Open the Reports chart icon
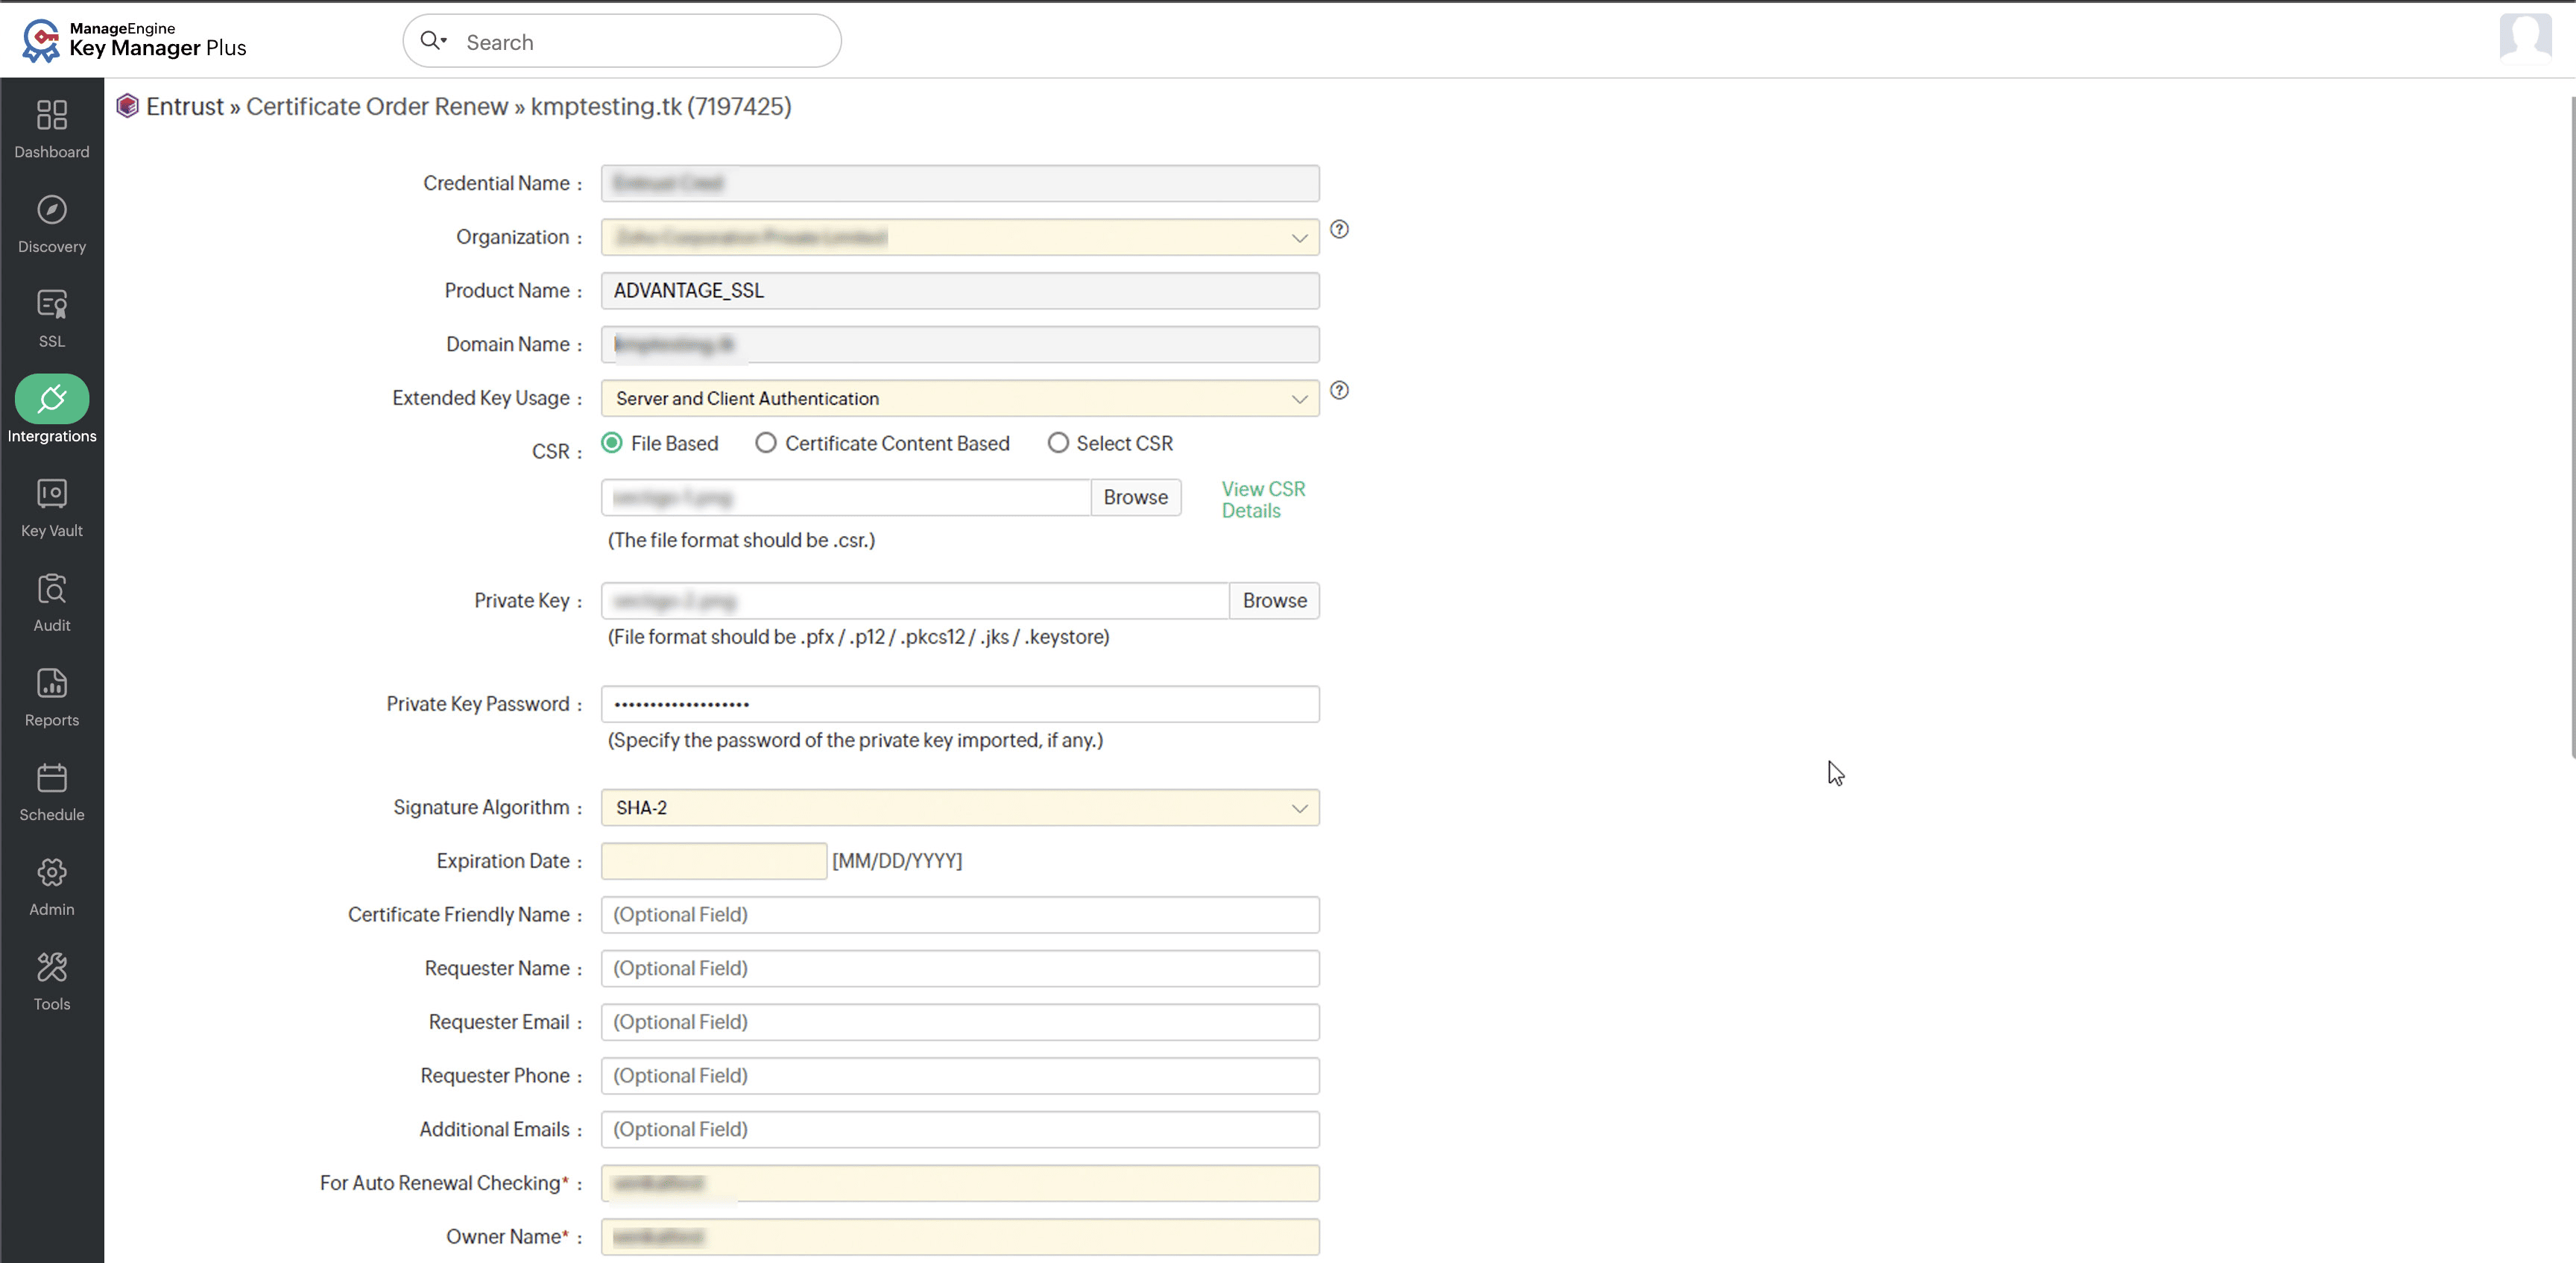Viewport: 2576px width, 1263px height. pyautogui.click(x=52, y=683)
